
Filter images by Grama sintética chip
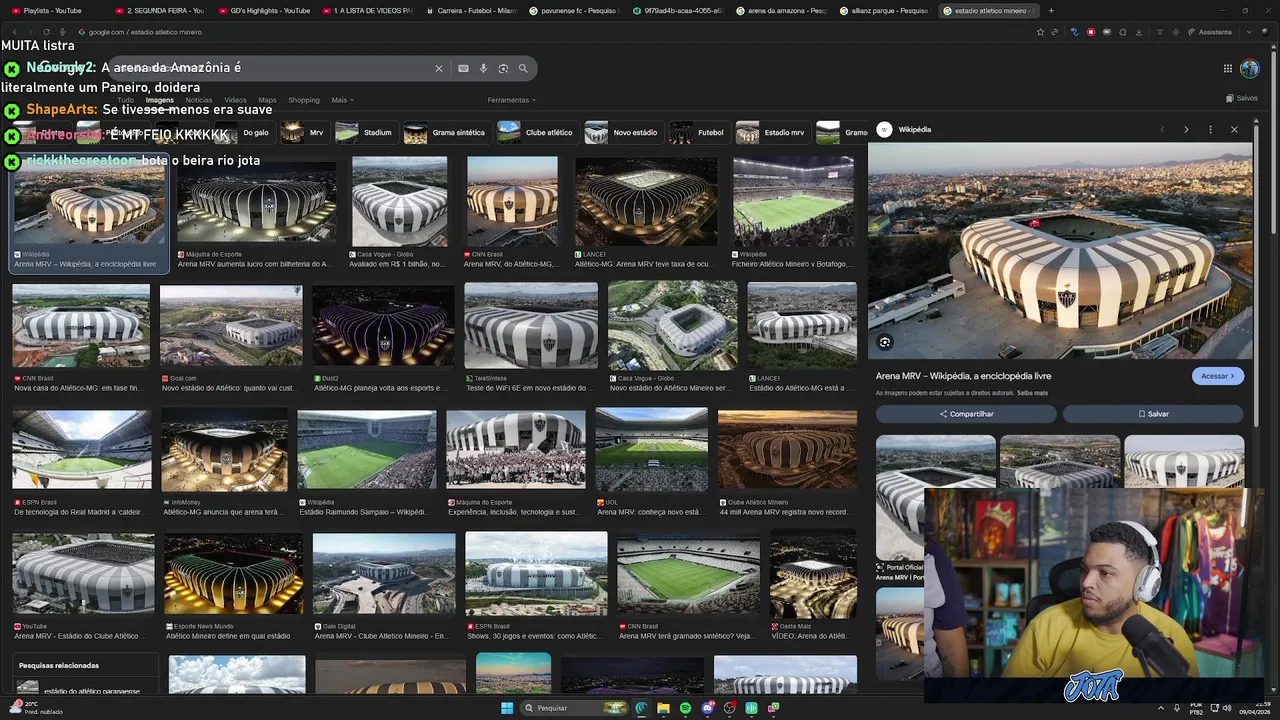(445, 132)
